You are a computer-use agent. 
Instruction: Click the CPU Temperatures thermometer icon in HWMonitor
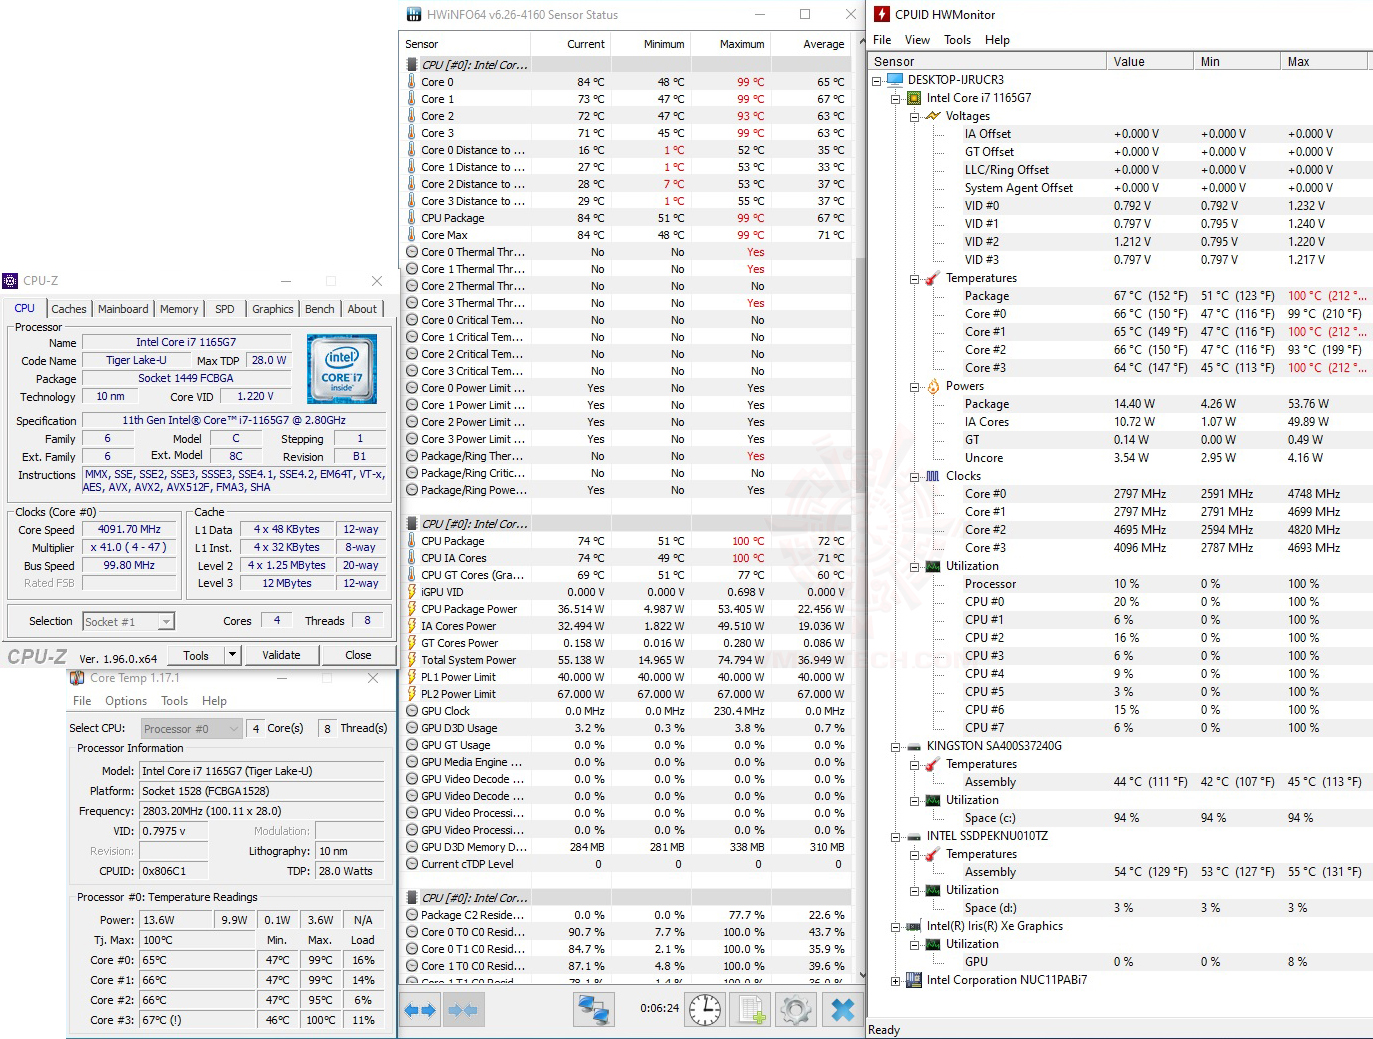point(933,278)
